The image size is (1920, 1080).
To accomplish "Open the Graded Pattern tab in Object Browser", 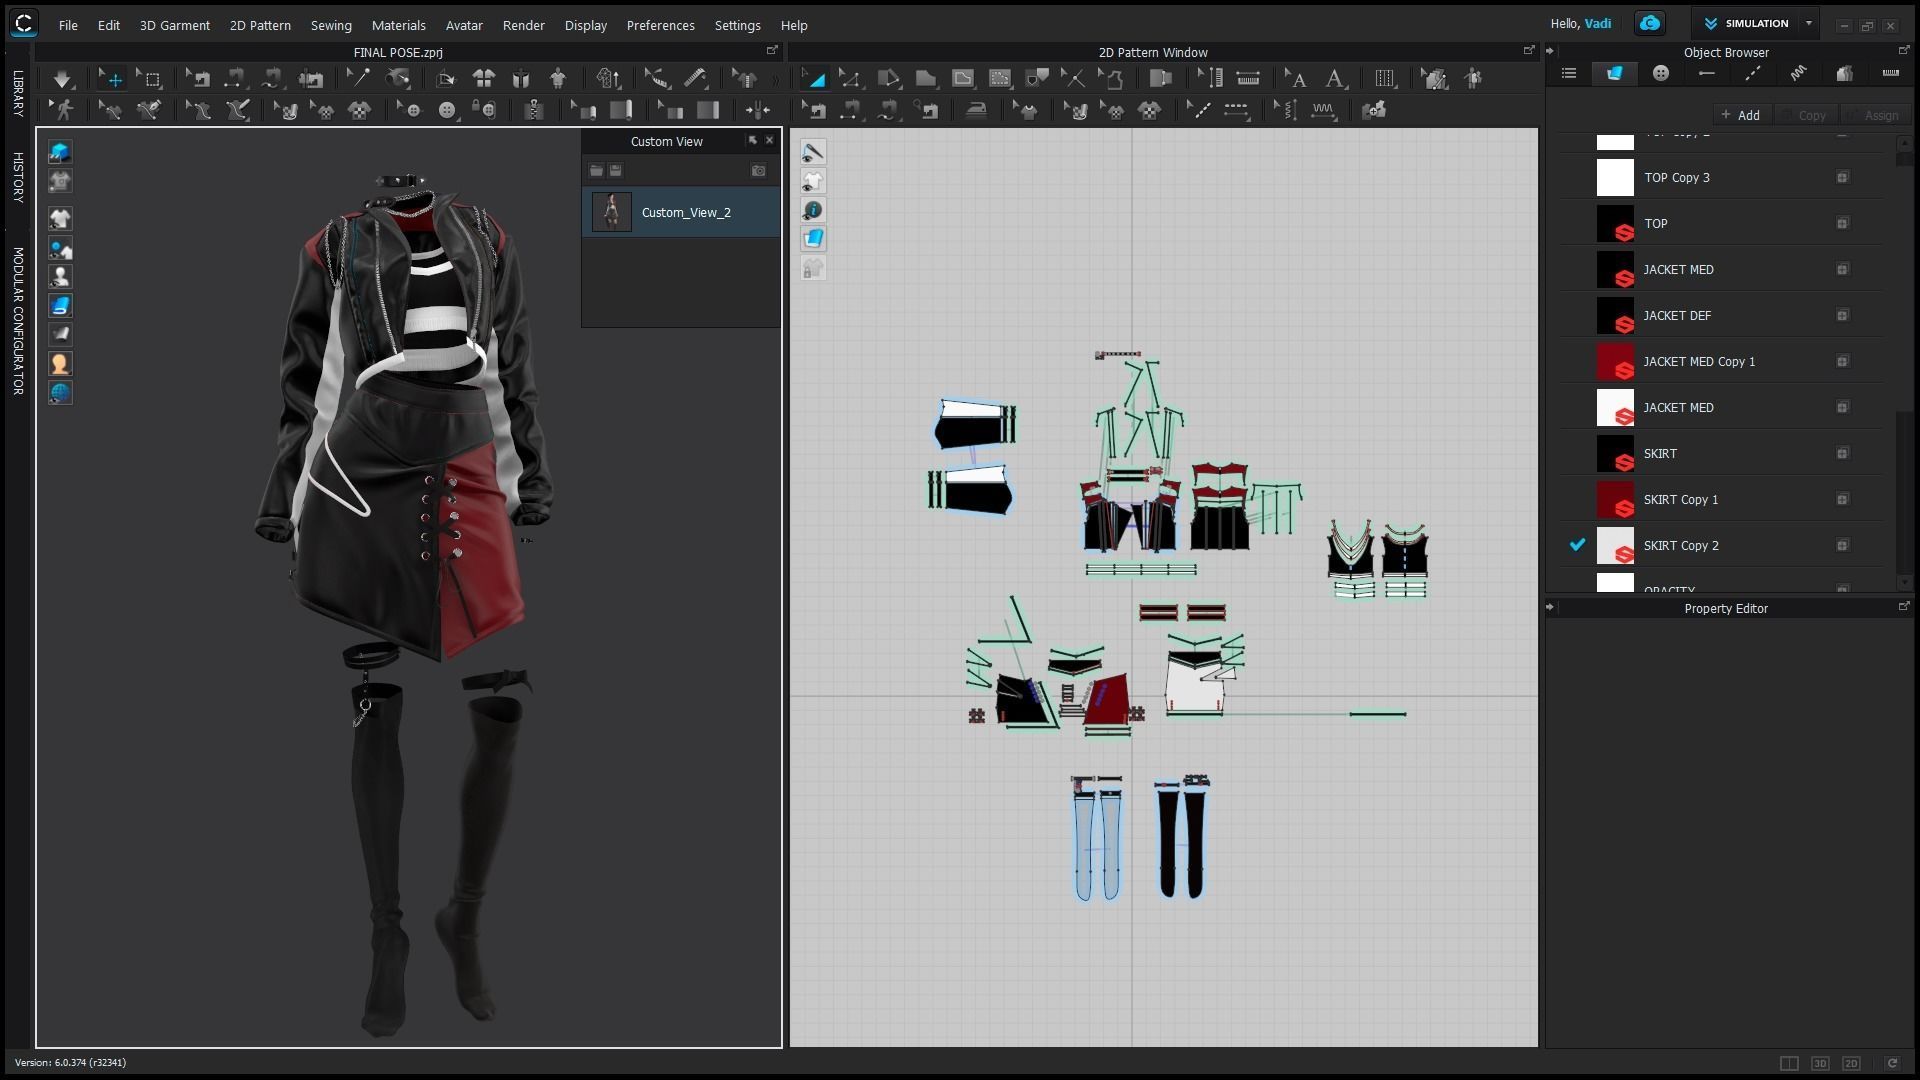I will tap(1845, 73).
